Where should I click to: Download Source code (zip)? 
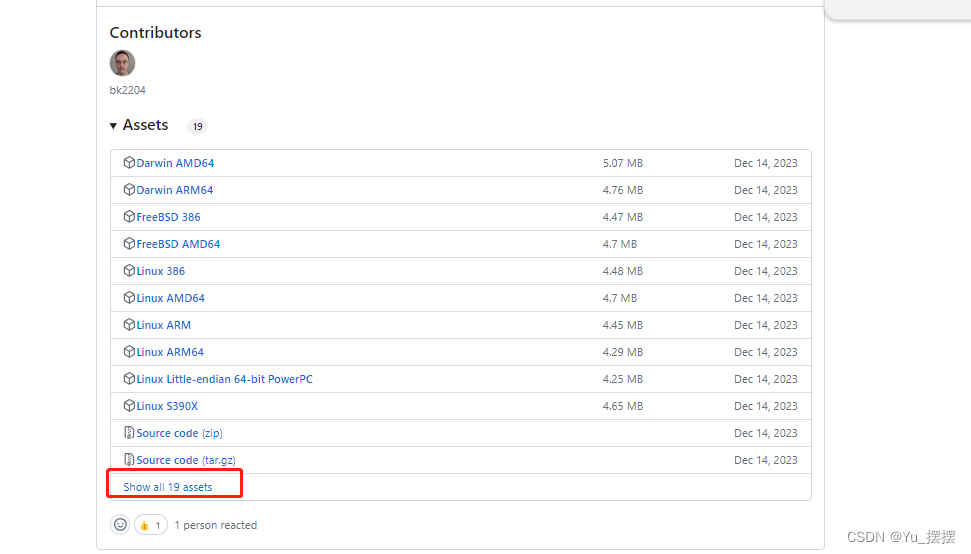(x=180, y=433)
